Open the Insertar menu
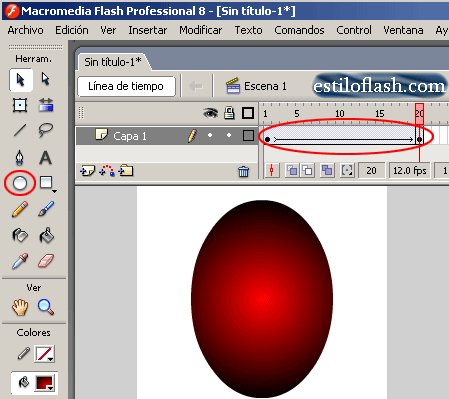Viewport: 449px width, 399px height. click(148, 30)
